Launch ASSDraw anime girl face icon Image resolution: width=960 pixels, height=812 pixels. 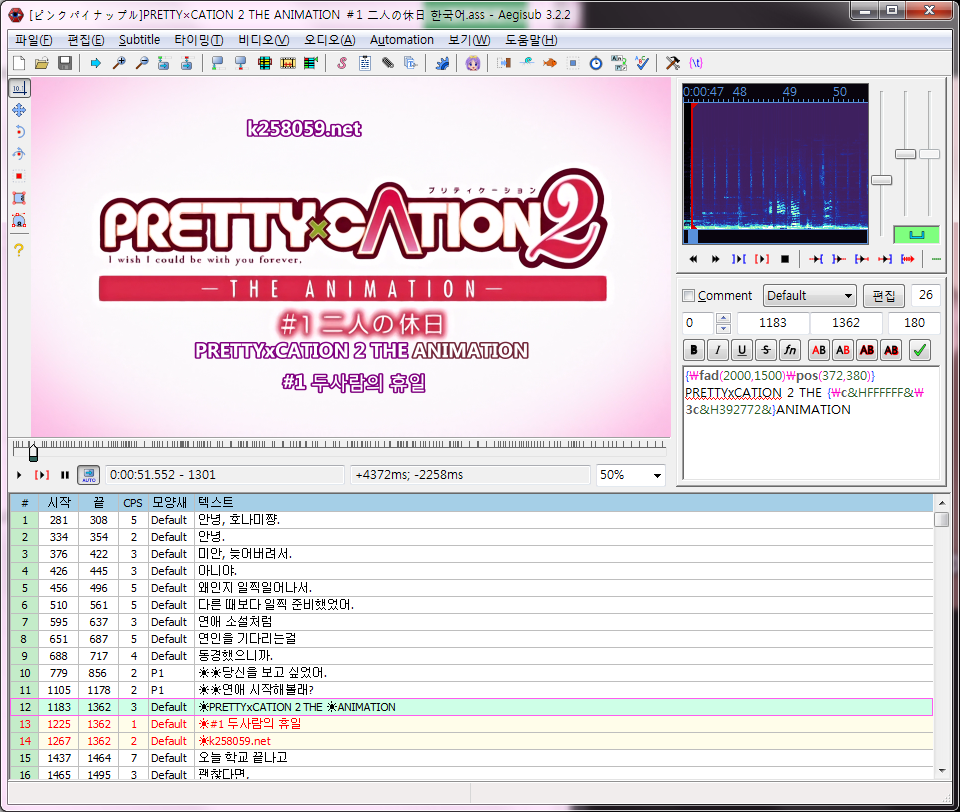point(473,63)
